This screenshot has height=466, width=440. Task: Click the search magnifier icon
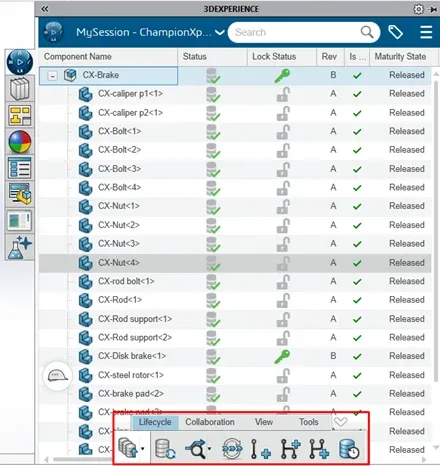coord(367,32)
